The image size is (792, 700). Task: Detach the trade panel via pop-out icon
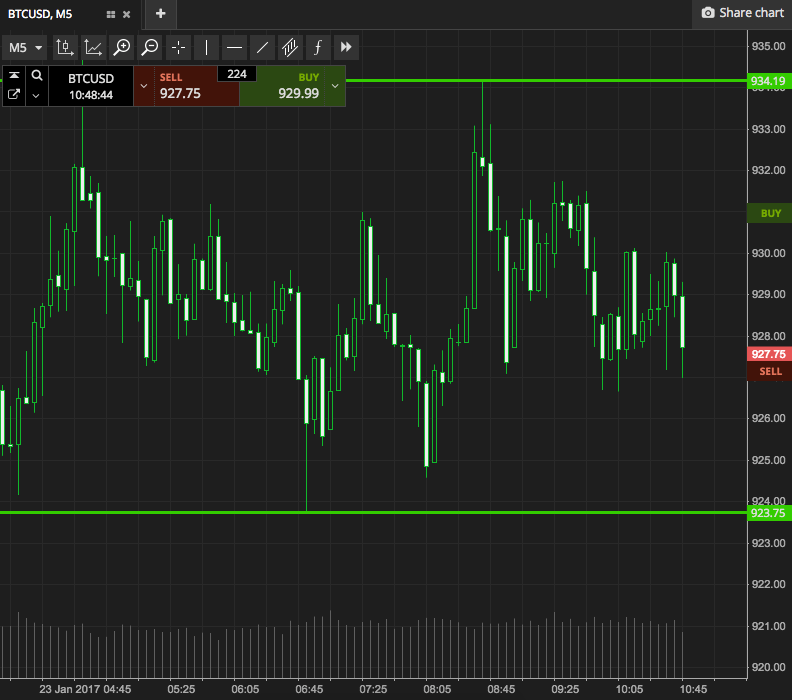(x=14, y=95)
